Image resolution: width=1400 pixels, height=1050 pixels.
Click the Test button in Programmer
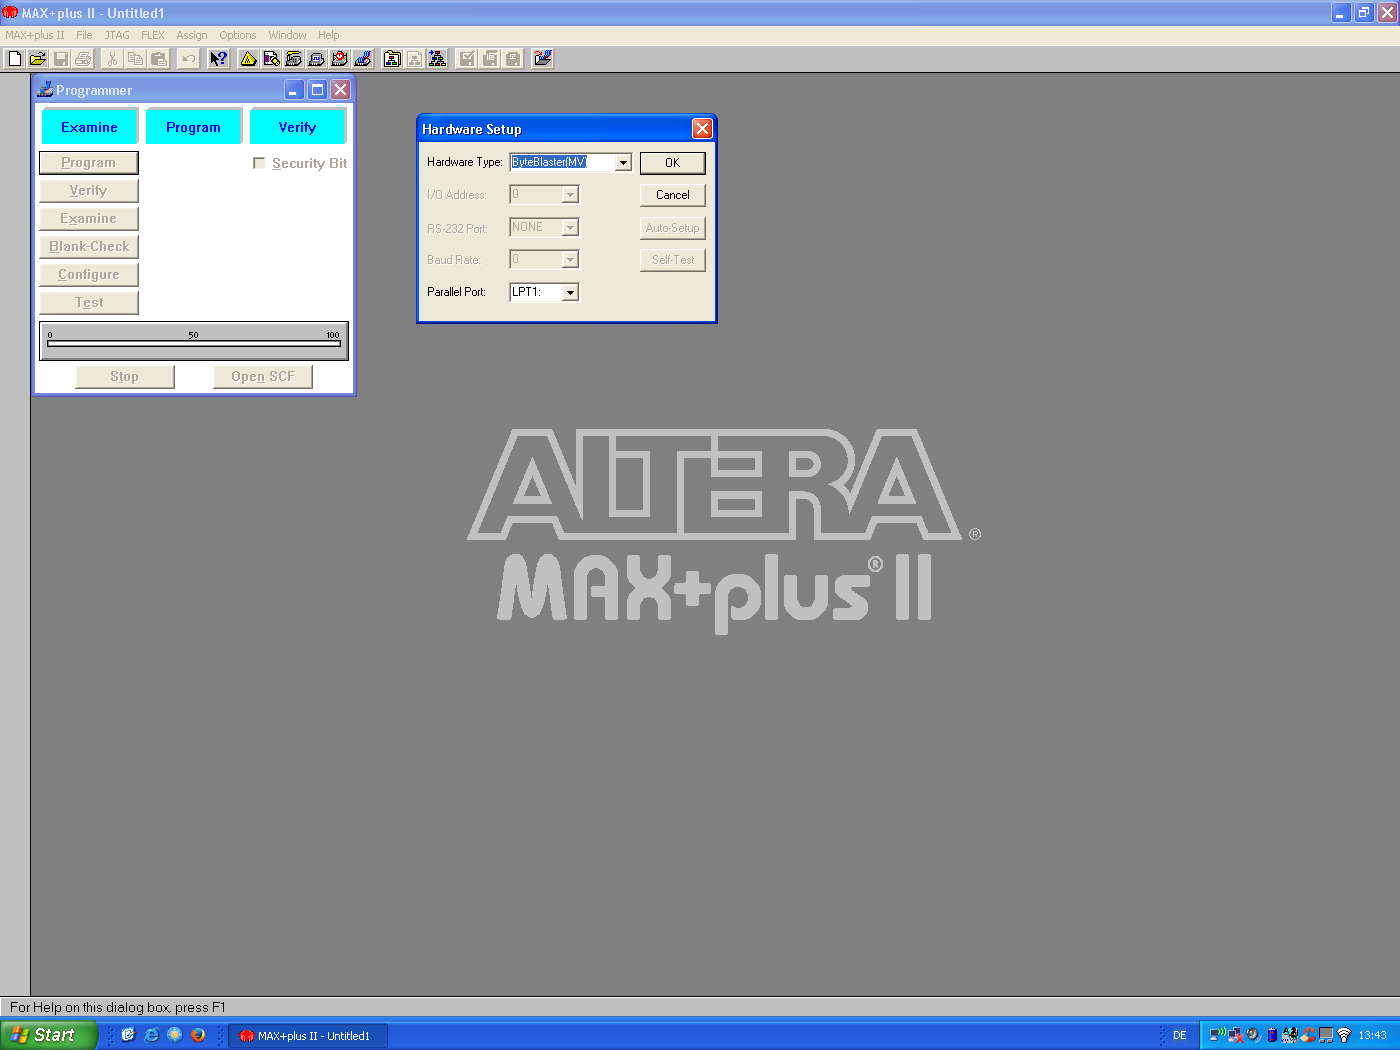click(89, 302)
